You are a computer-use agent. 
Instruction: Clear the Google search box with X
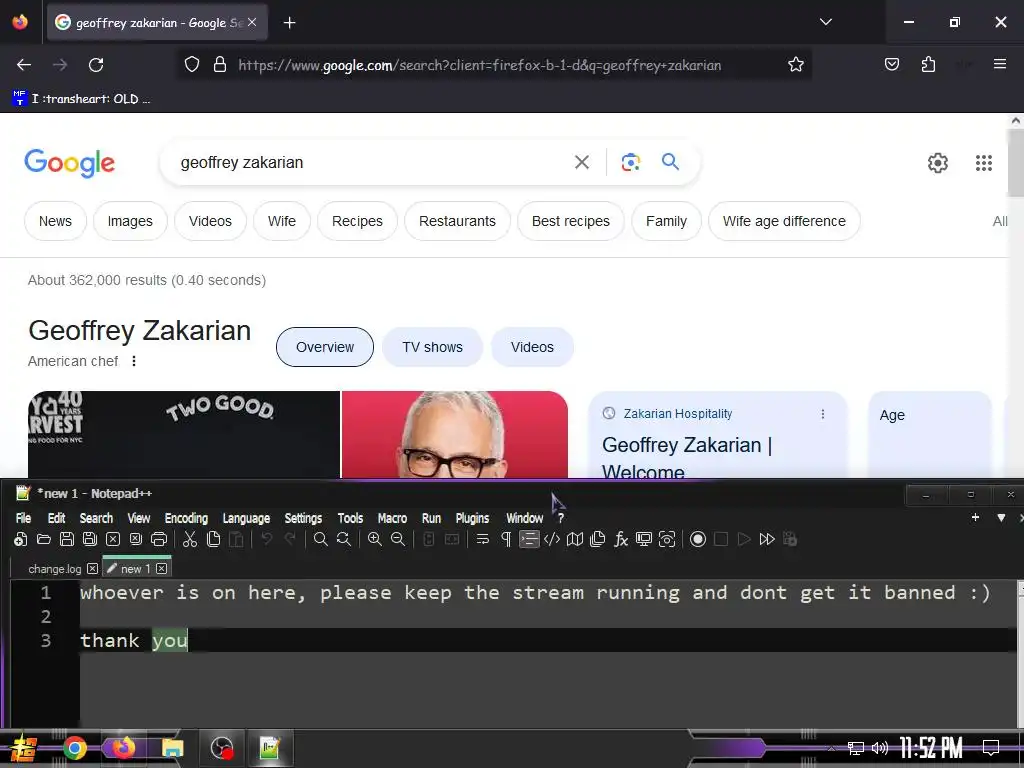(x=582, y=162)
